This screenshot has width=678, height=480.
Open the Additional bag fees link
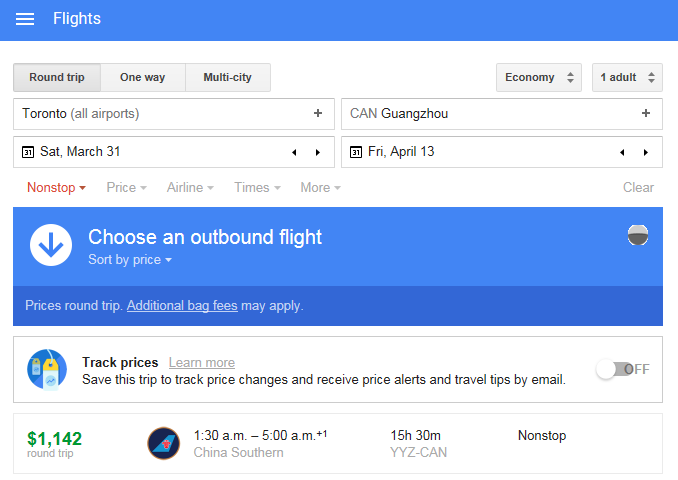tap(182, 306)
